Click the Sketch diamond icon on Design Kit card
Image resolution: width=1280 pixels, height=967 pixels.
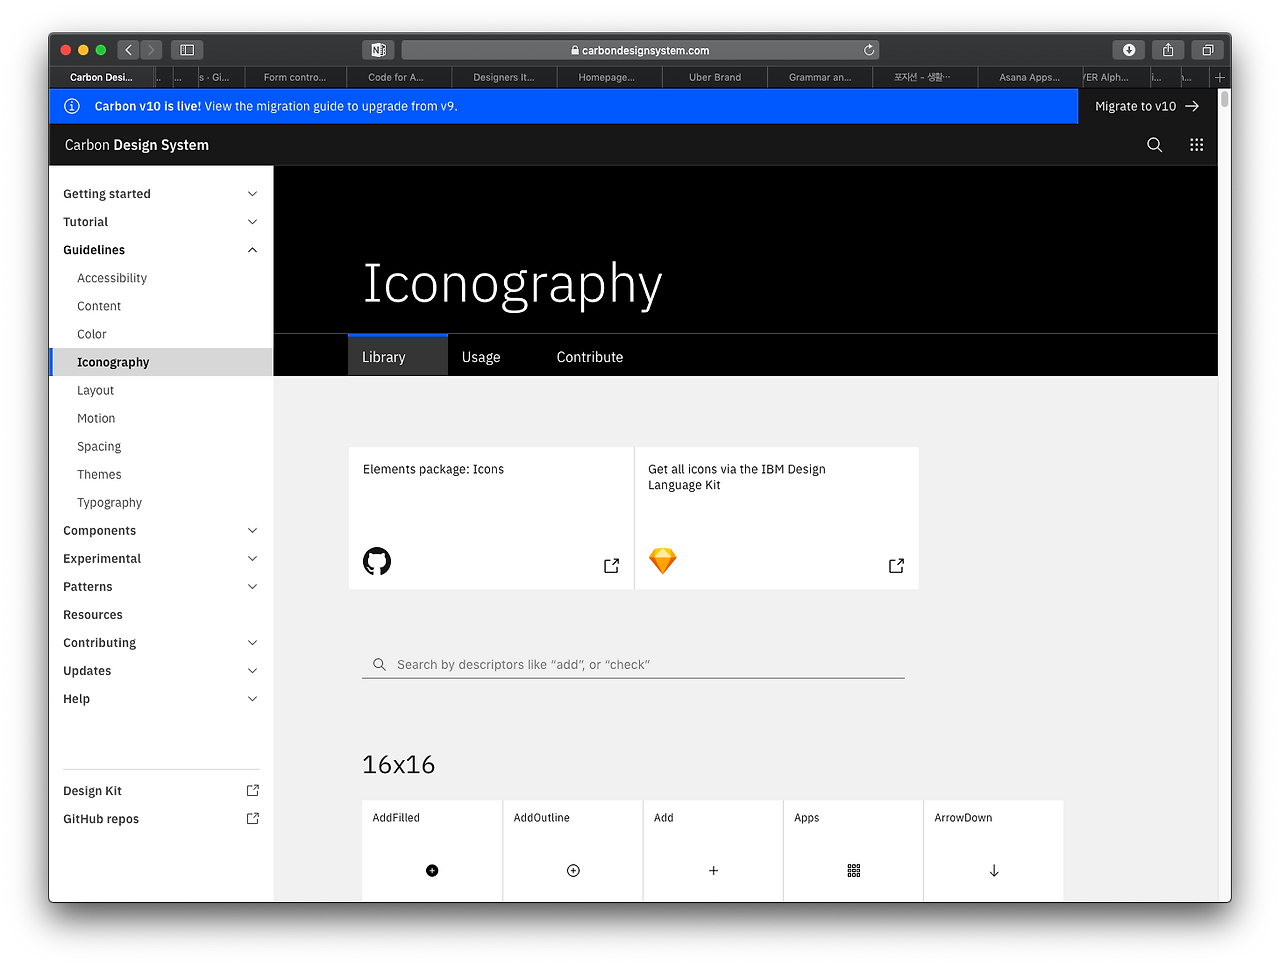[663, 561]
